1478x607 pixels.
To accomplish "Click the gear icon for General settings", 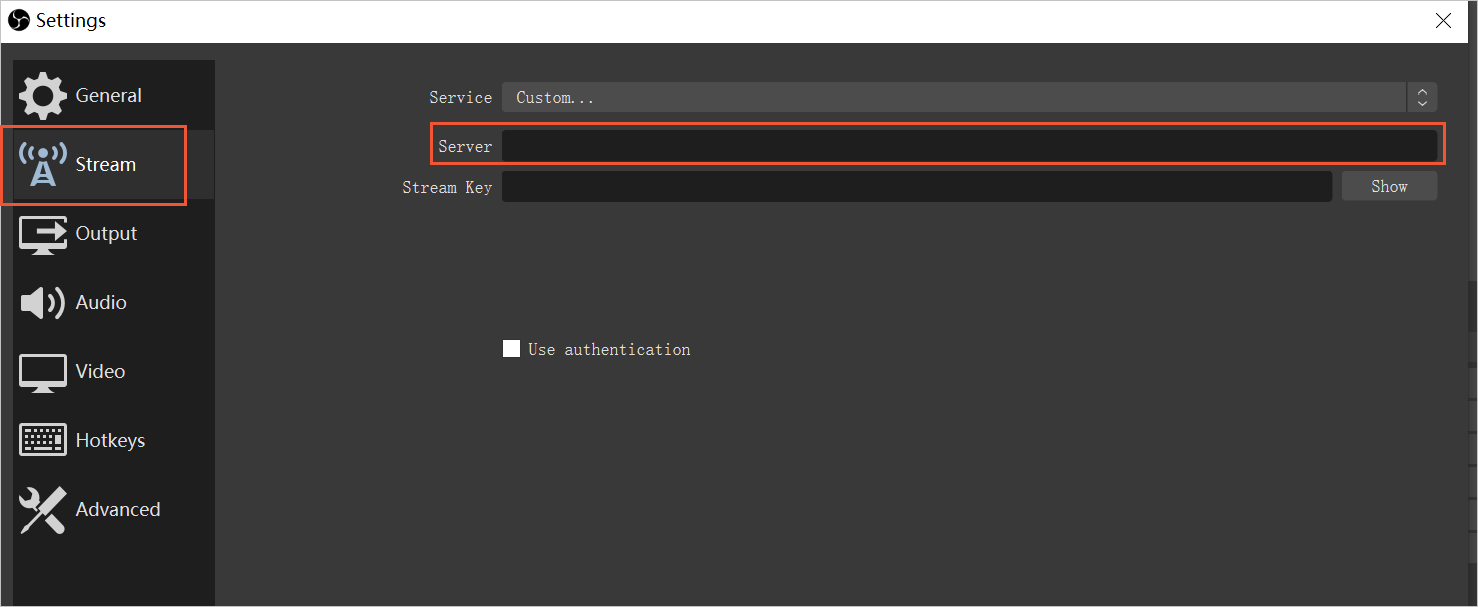I will point(42,96).
